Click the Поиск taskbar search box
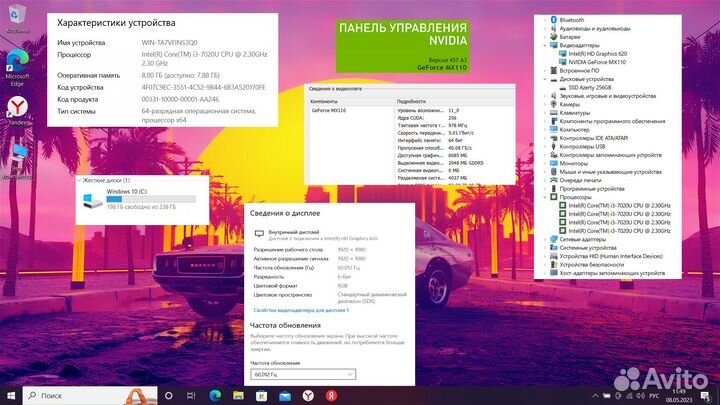The height and width of the screenshot is (405, 720). coord(90,395)
